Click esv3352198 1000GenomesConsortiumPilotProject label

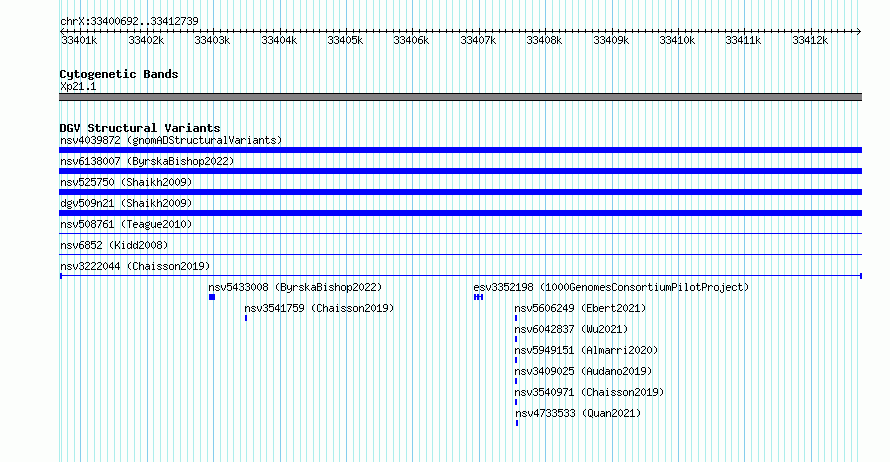coord(611,287)
